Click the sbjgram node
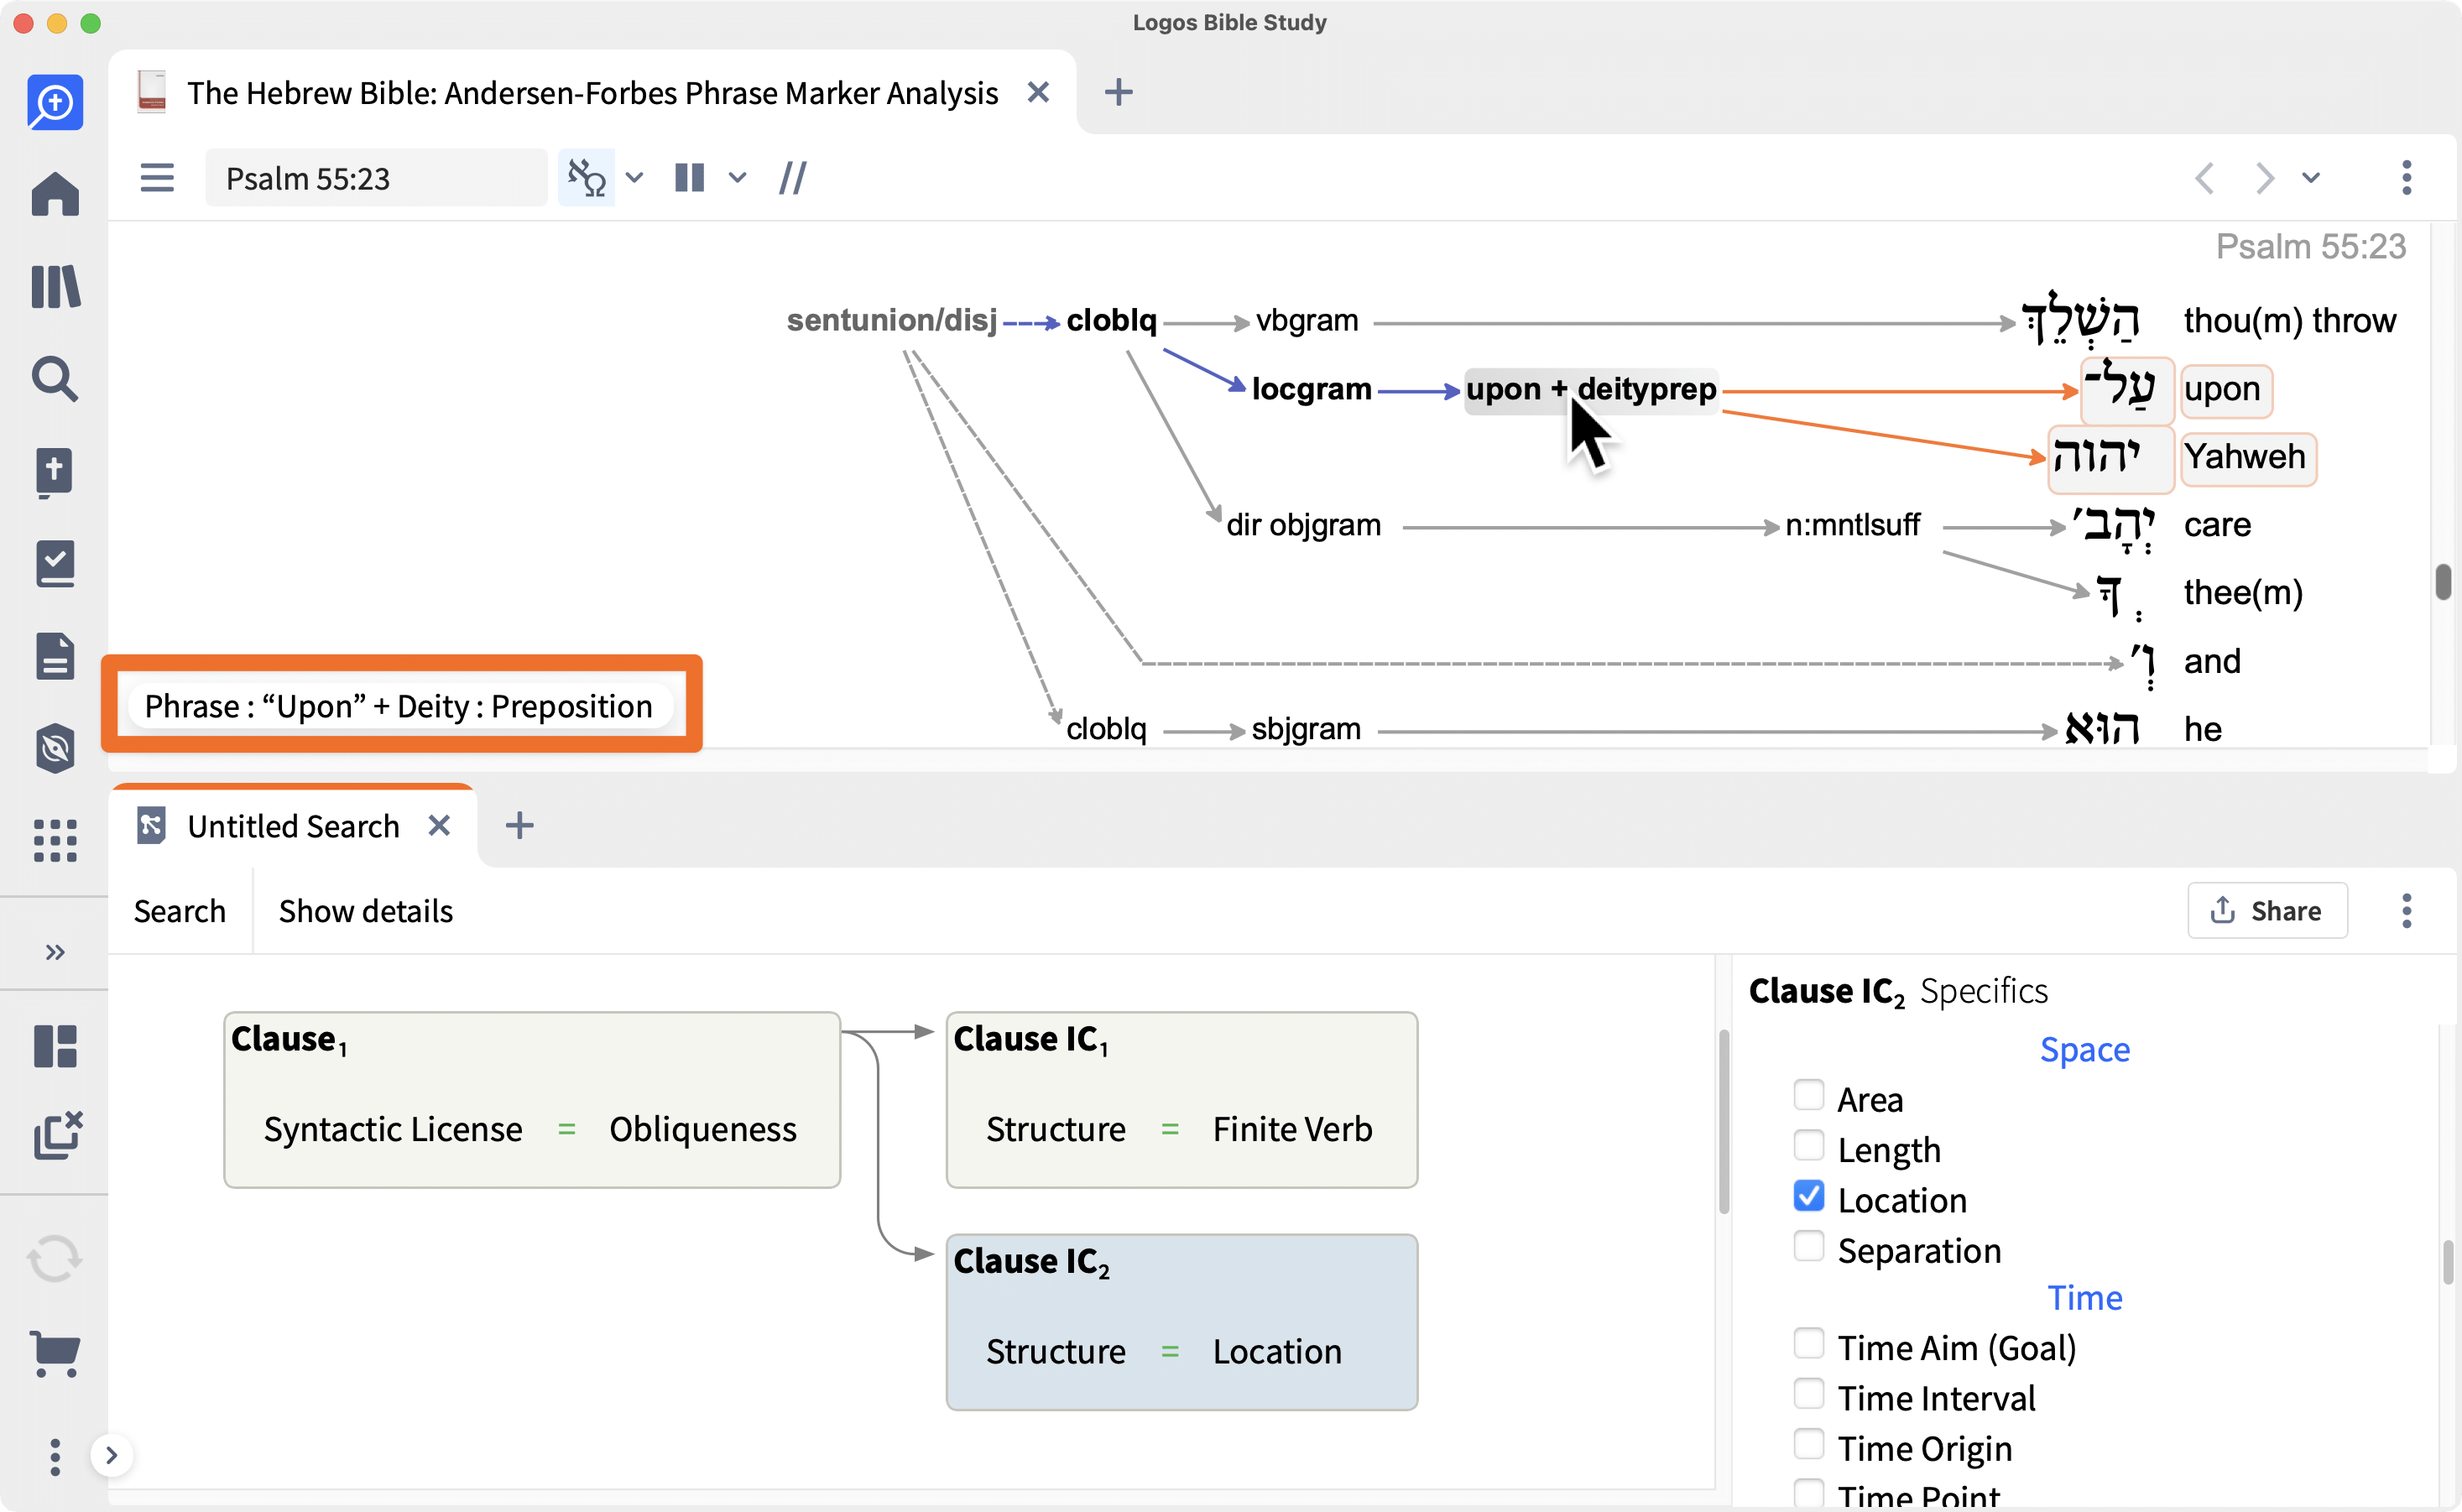Image resolution: width=2462 pixels, height=1512 pixels. click(1305, 728)
